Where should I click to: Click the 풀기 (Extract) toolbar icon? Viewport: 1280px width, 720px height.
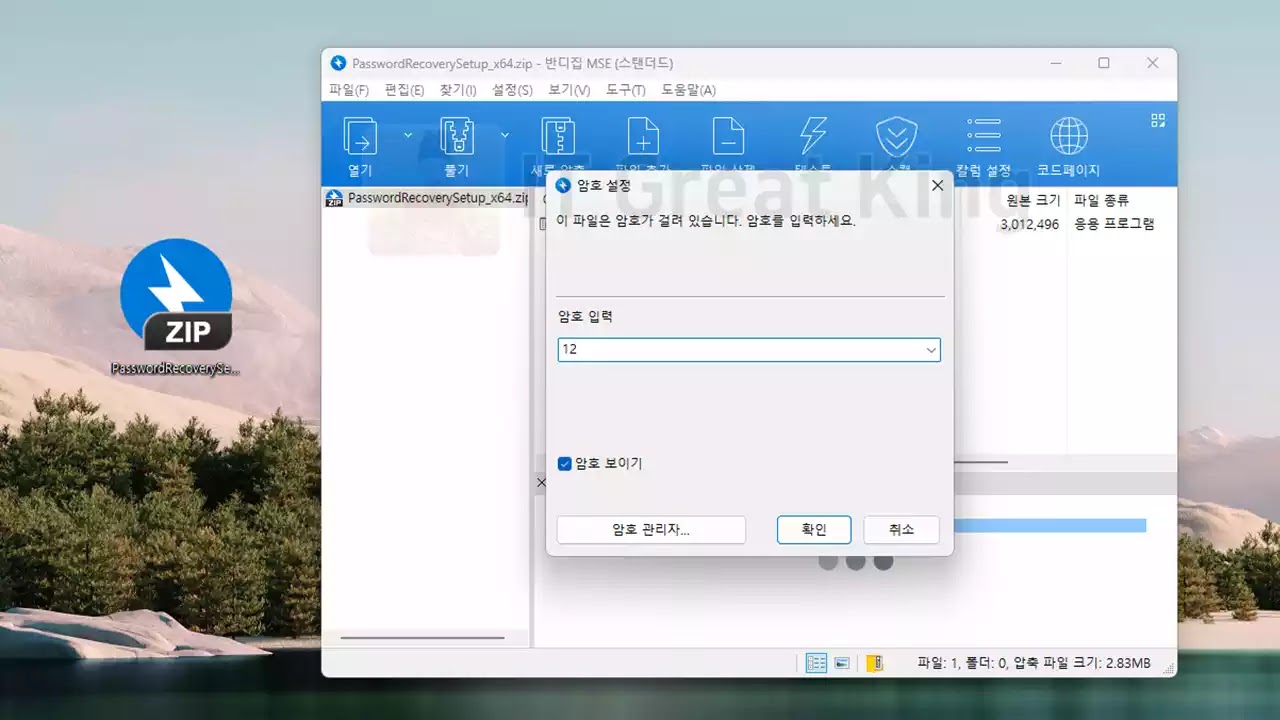[457, 136]
